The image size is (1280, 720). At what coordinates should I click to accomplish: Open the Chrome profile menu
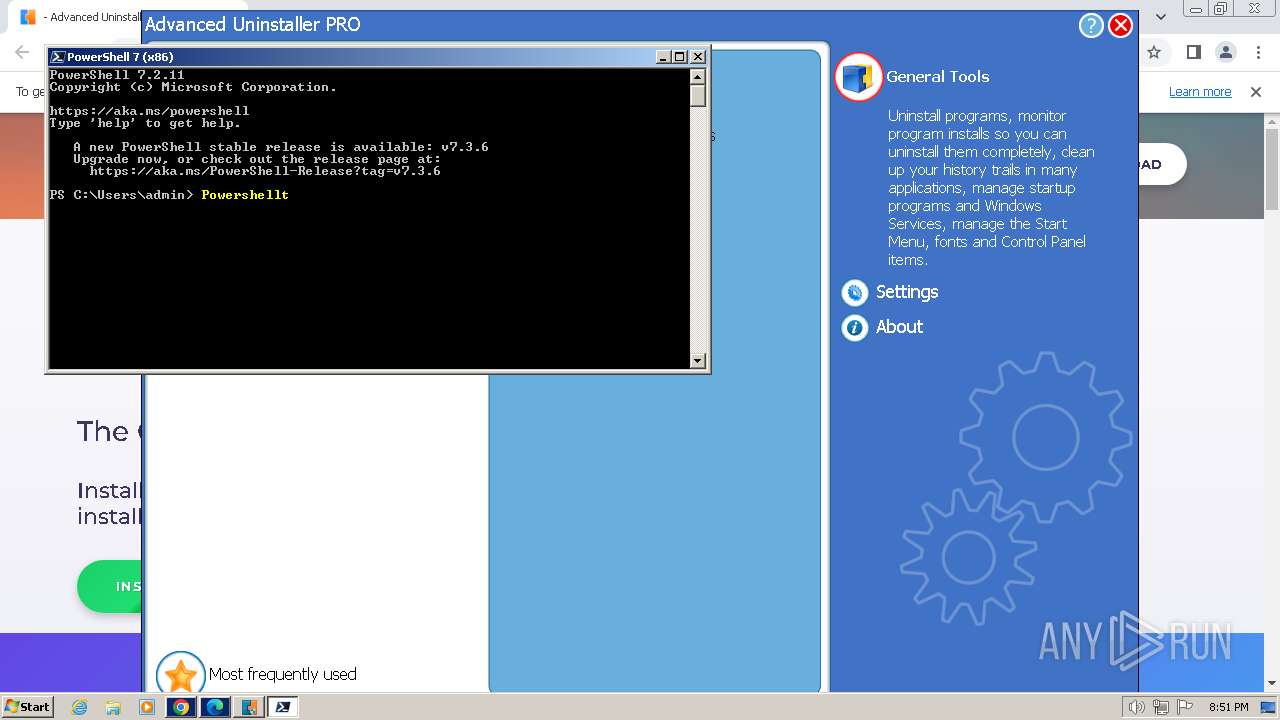1226,52
